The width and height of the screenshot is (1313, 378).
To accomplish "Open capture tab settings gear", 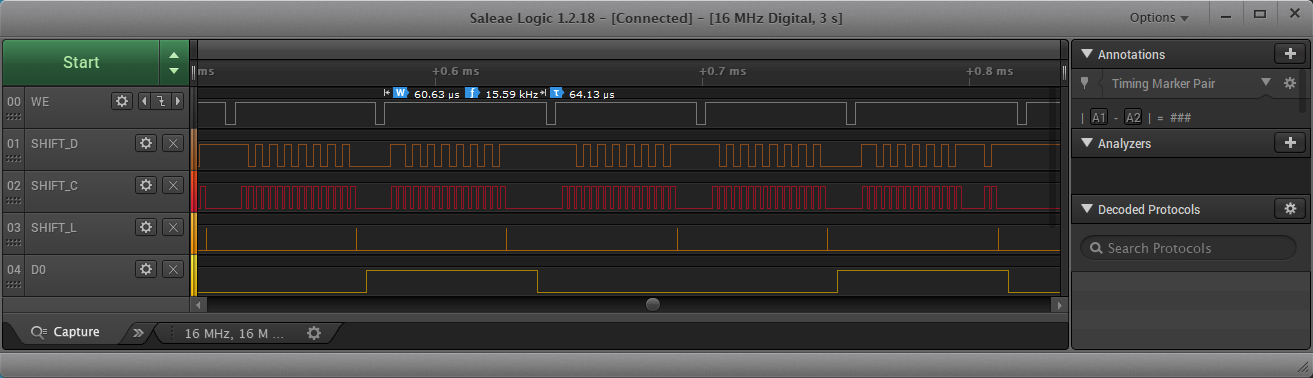I will point(314,333).
